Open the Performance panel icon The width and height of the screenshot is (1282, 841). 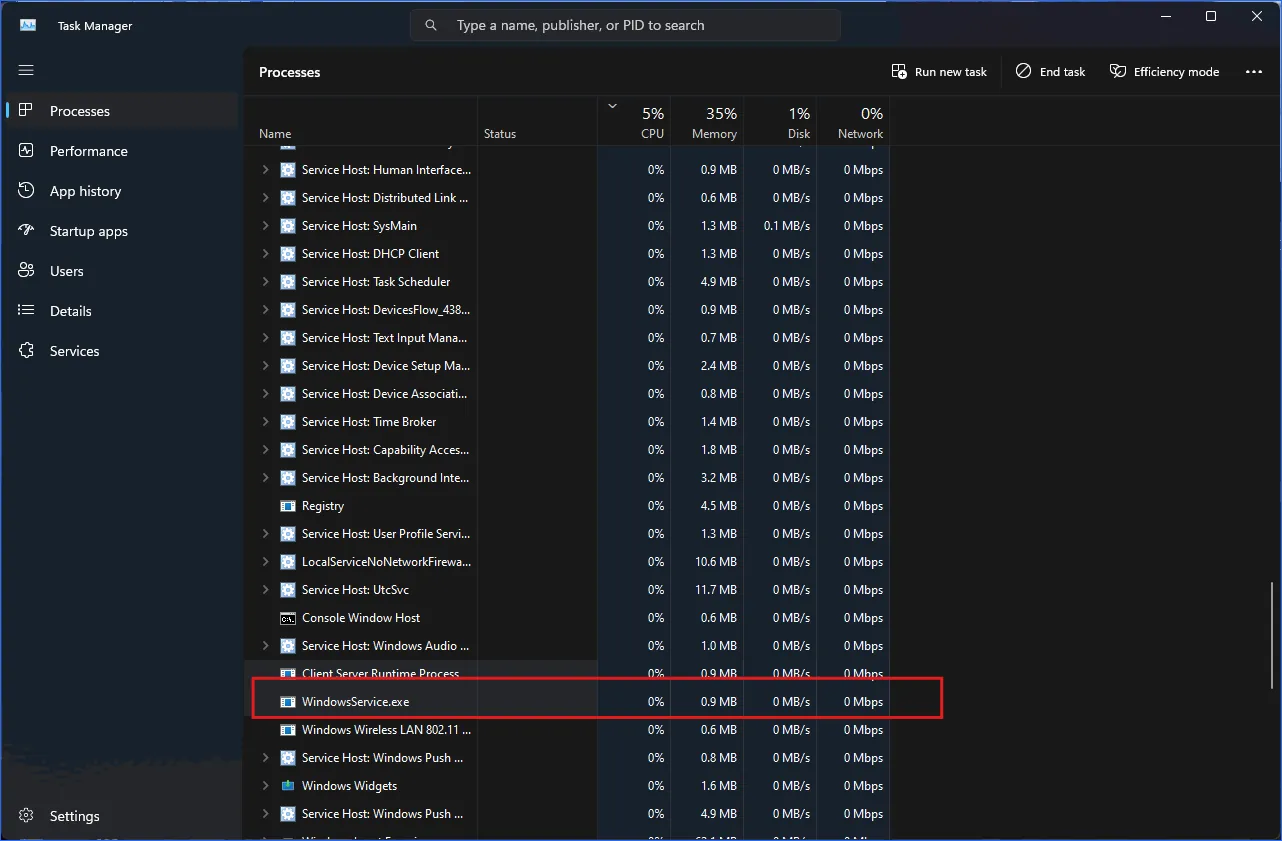coord(25,150)
